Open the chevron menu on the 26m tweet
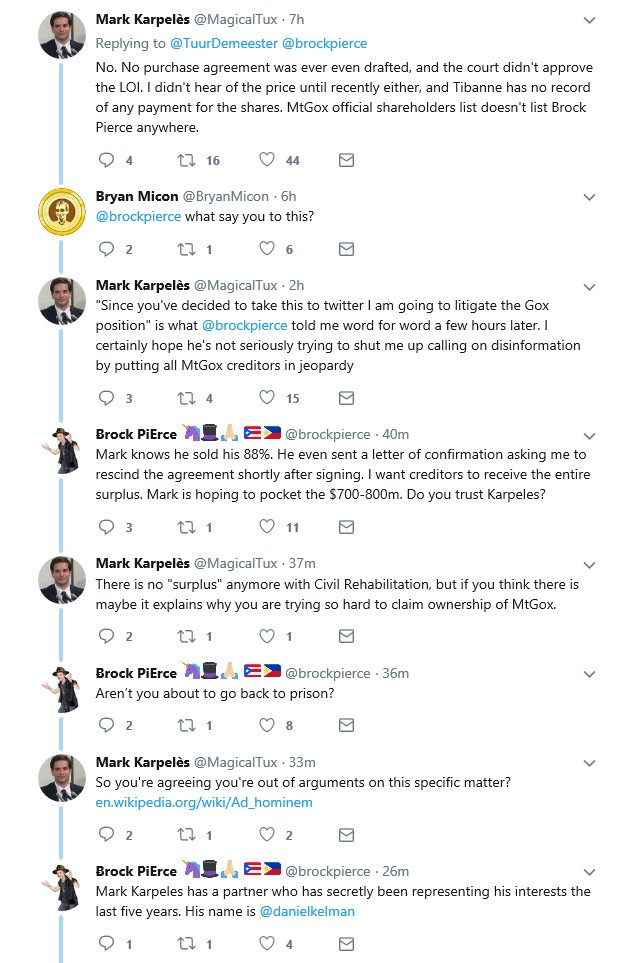This screenshot has width=631, height=963. [x=589, y=872]
